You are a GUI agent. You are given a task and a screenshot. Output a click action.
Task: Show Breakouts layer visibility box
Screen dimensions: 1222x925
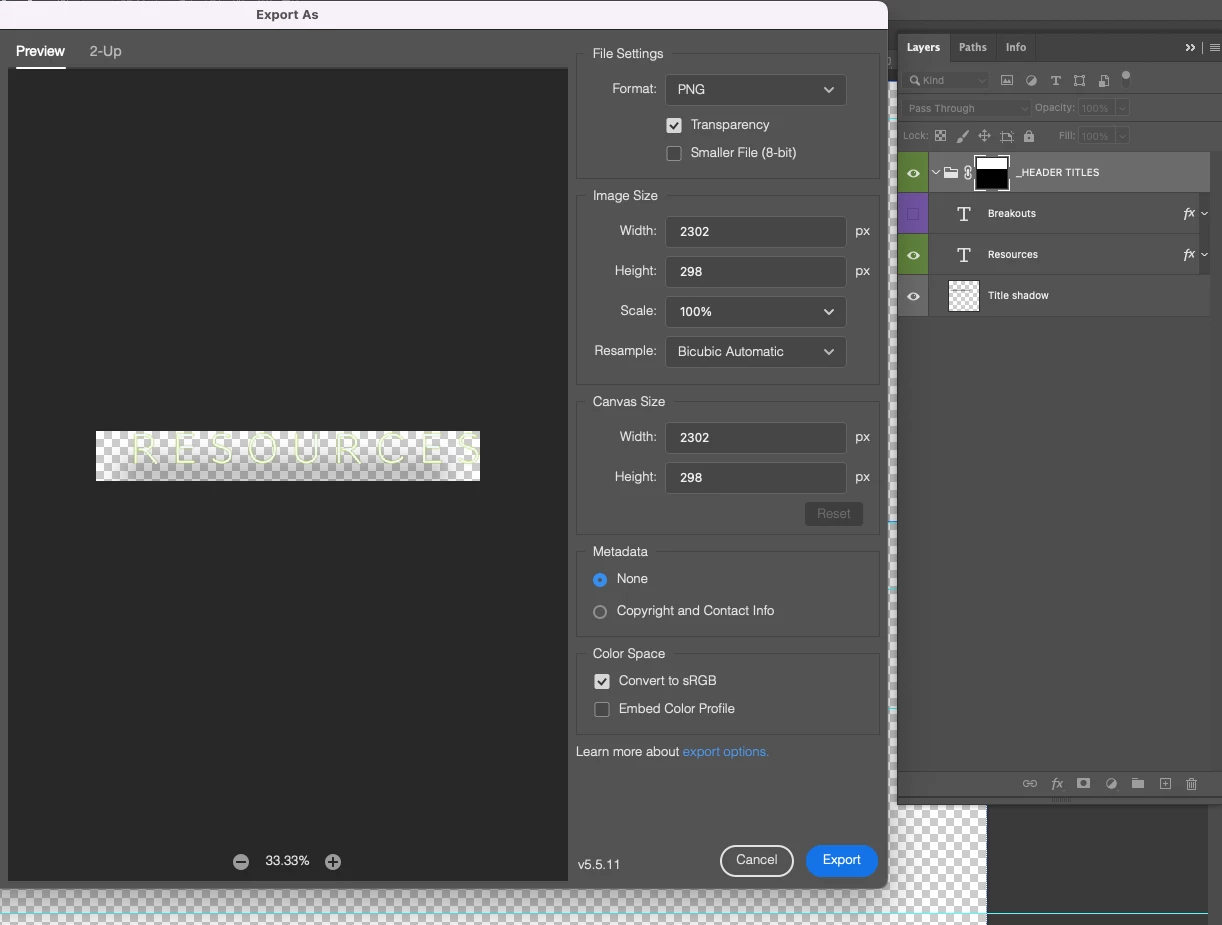913,214
